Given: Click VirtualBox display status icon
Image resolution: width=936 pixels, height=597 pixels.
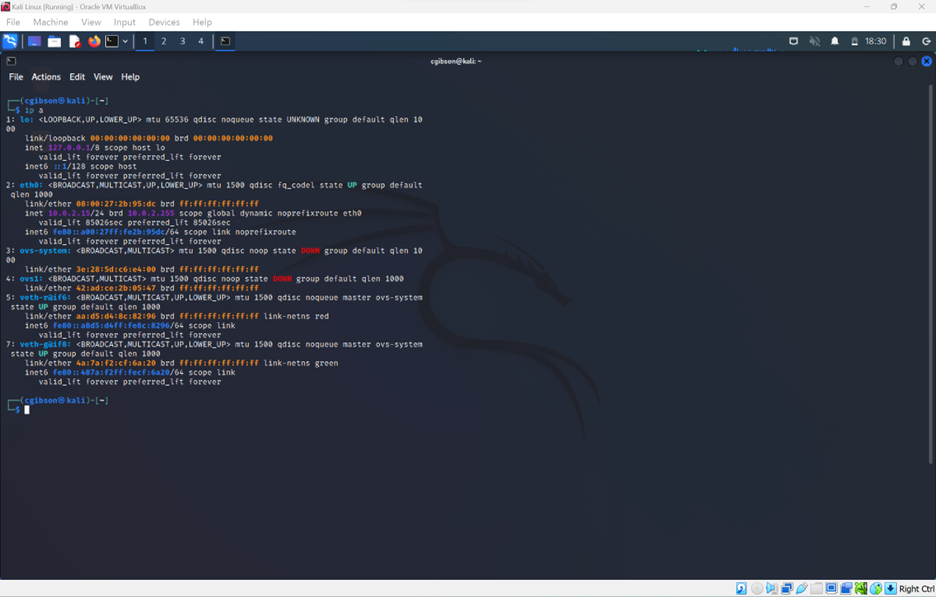Looking at the screenshot, I should pos(832,589).
